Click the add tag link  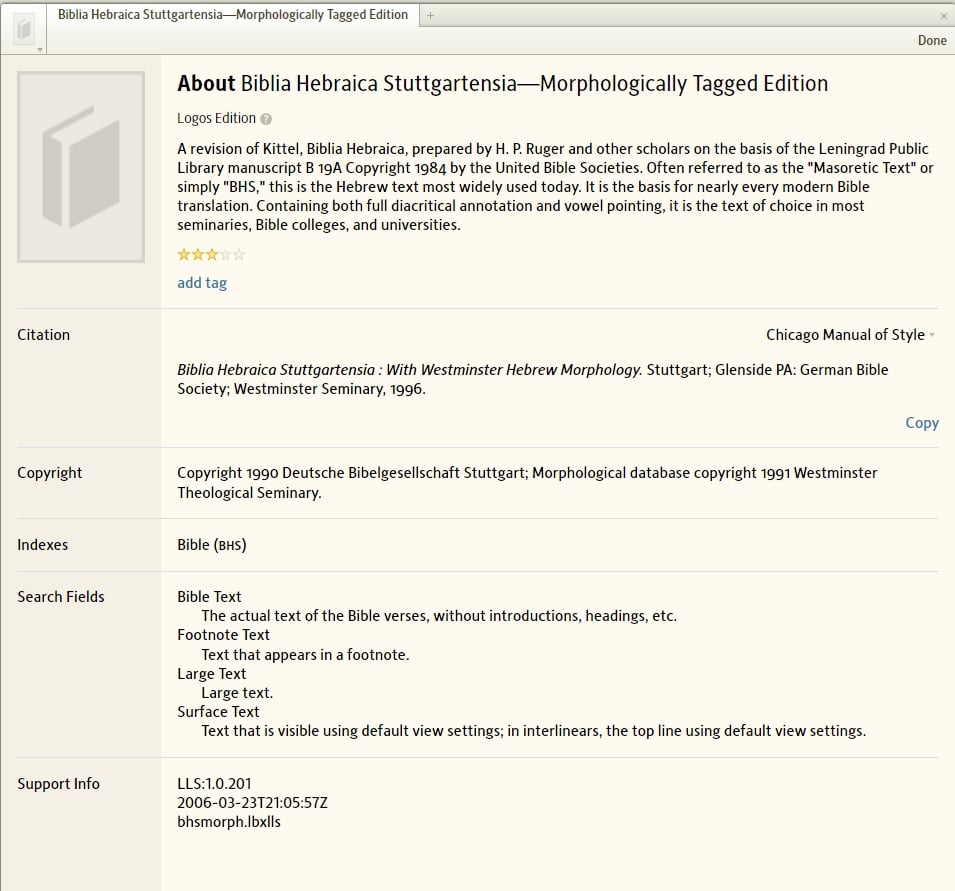click(x=202, y=283)
